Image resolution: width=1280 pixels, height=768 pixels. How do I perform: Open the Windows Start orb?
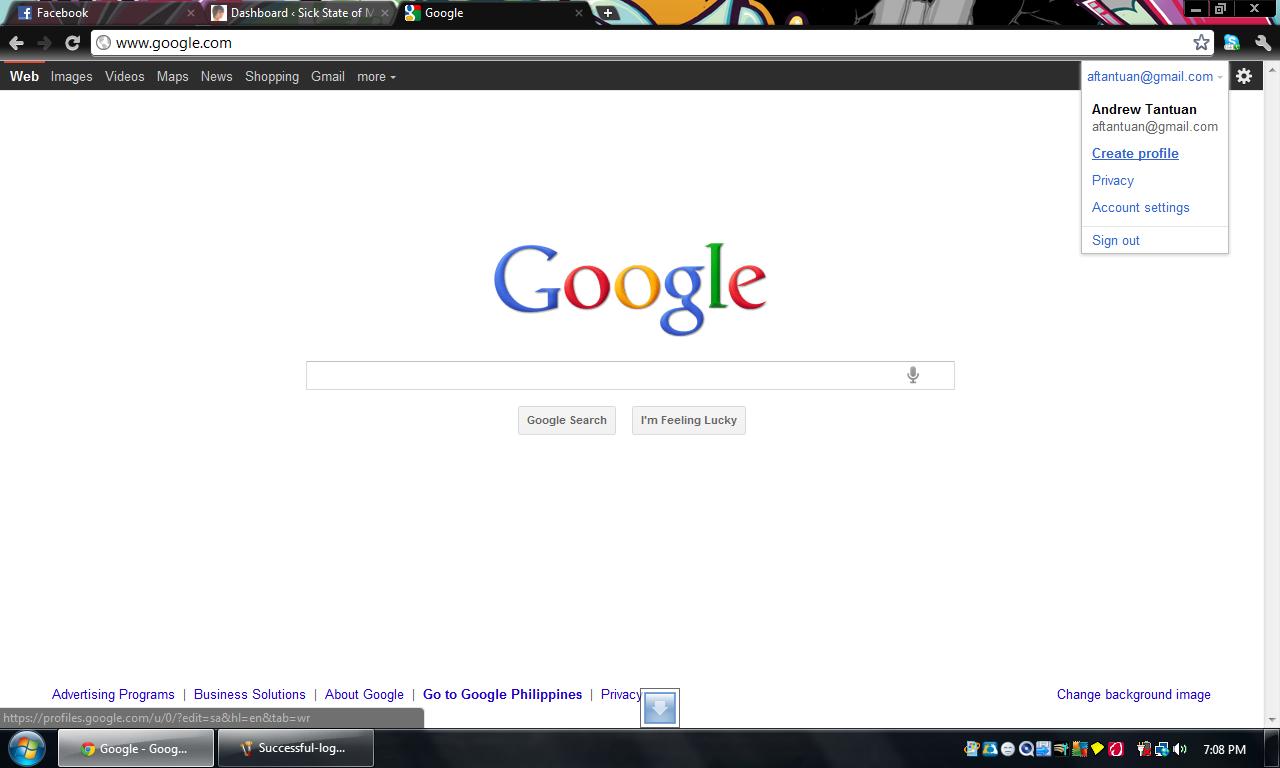pos(26,748)
